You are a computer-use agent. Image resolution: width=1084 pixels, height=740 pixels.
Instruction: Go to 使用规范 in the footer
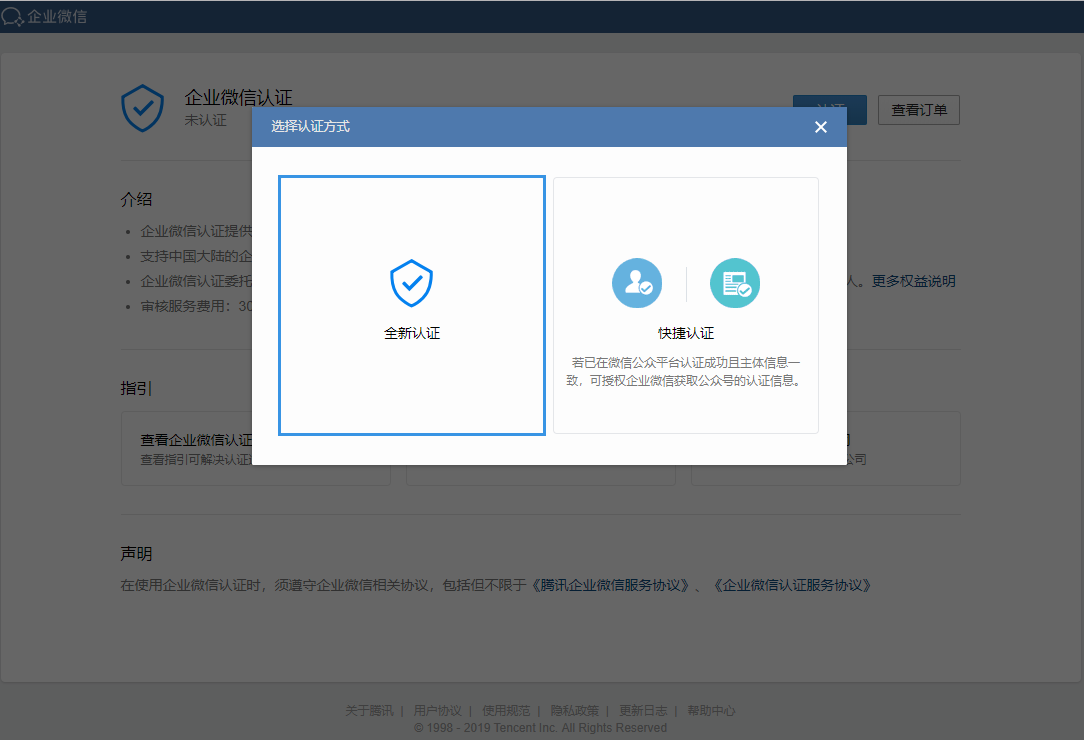point(506,711)
